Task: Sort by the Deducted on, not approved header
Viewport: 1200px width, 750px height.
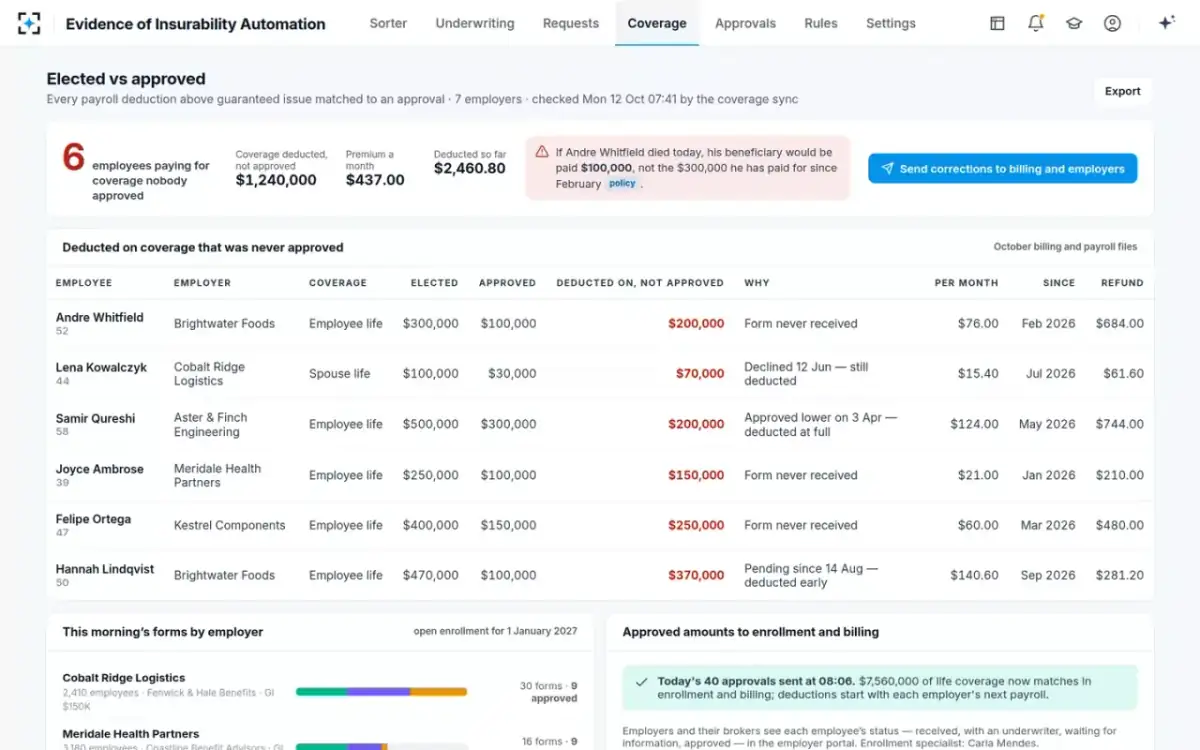Action: pos(640,283)
